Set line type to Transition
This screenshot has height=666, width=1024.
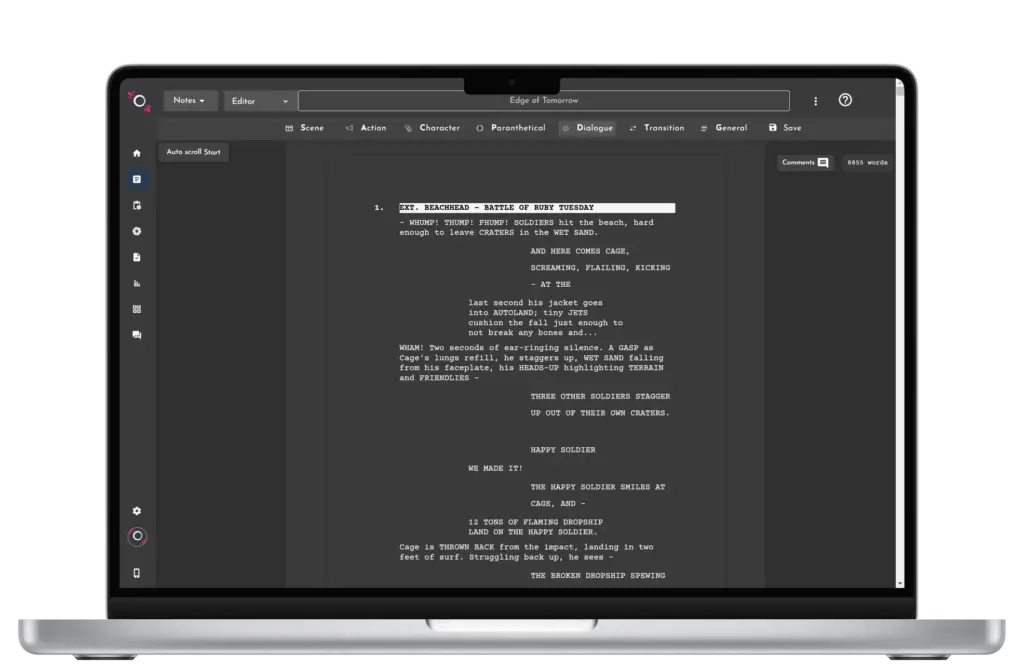(x=657, y=128)
